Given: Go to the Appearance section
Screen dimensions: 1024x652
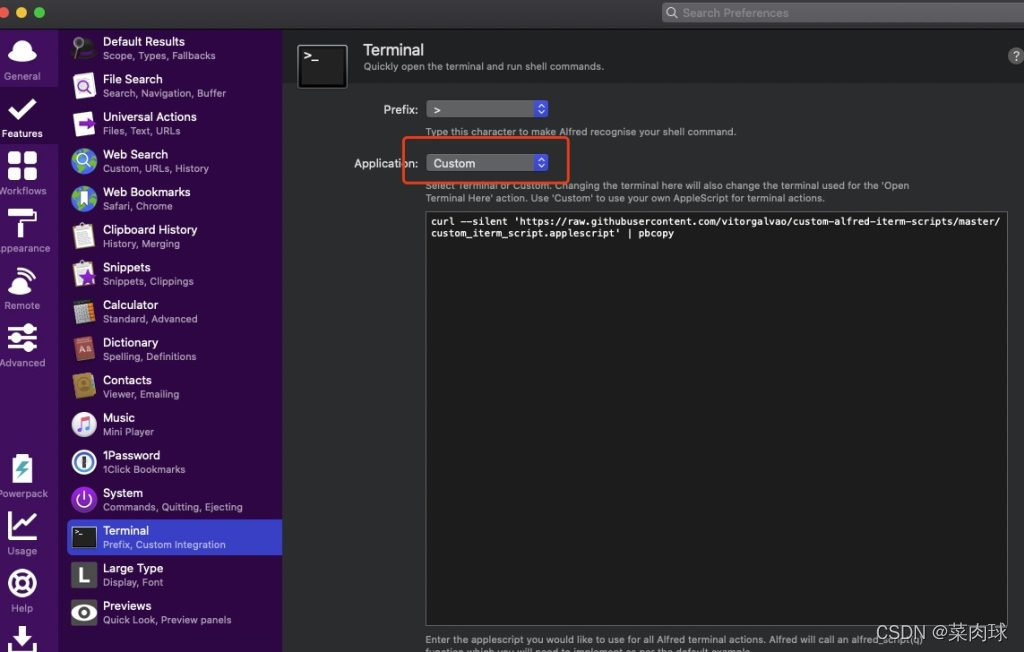Looking at the screenshot, I should pos(22,230).
